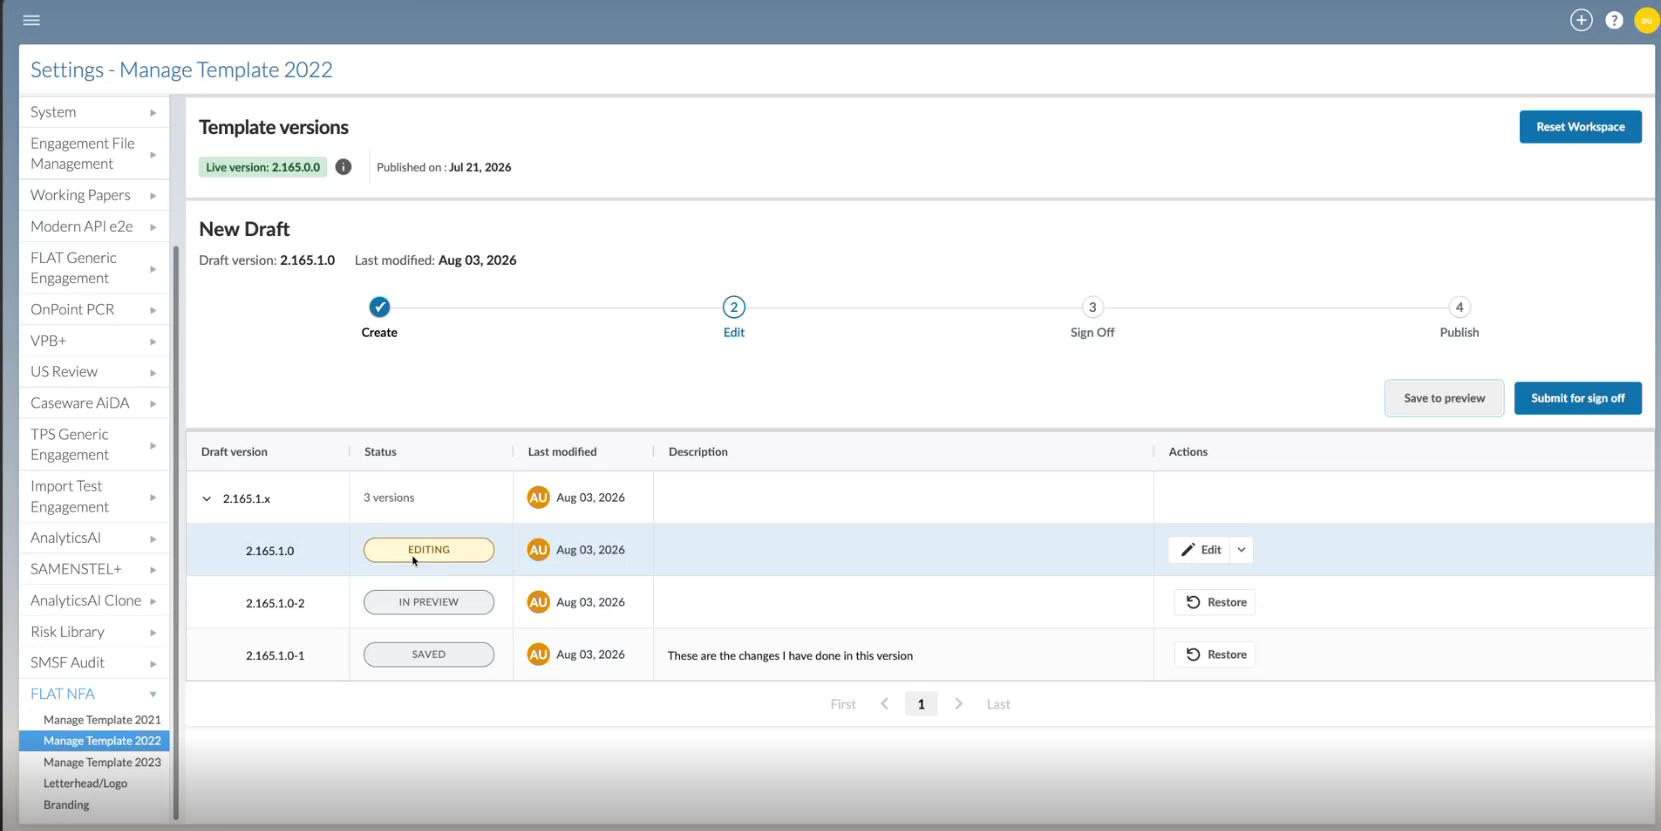Expand AnalyticsAI section
The width and height of the screenshot is (1661, 831).
94,538
